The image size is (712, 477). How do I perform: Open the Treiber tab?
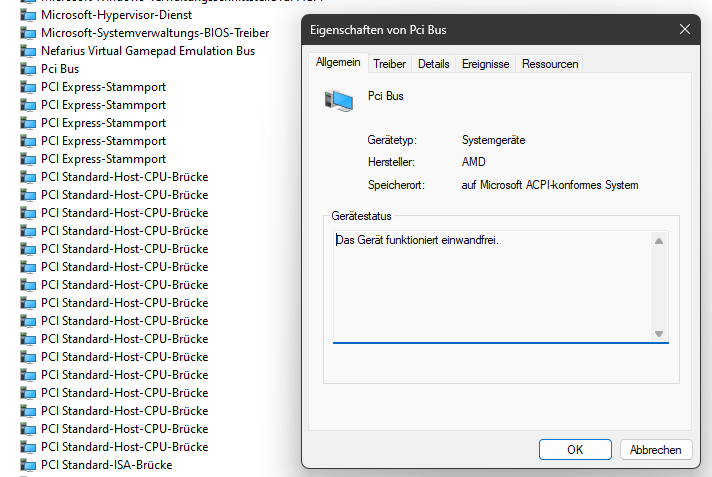[x=389, y=64]
